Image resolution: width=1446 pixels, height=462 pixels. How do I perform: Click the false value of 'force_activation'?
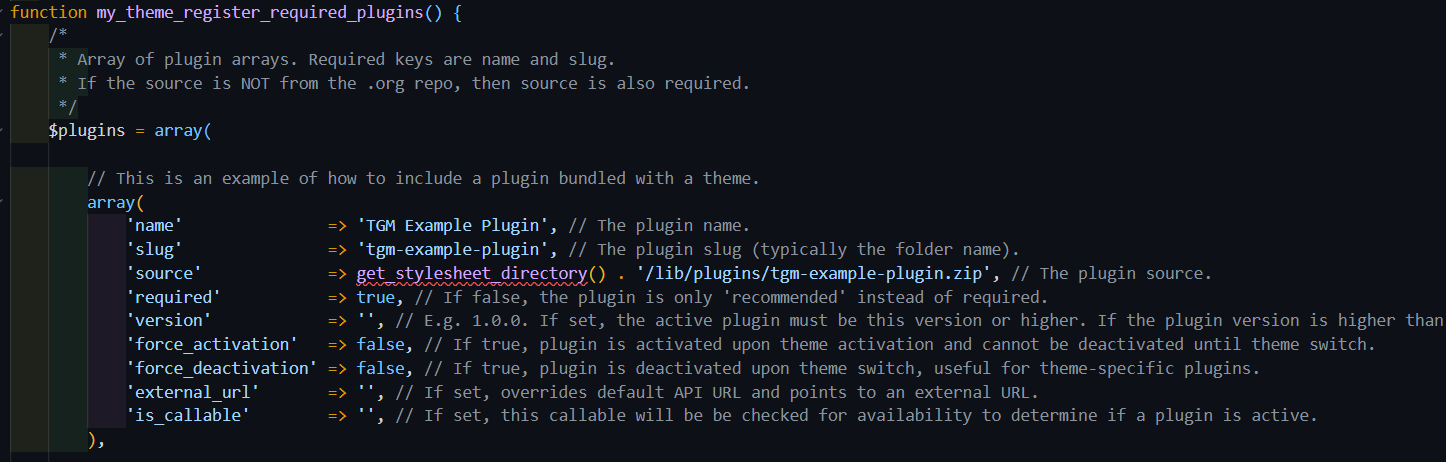[380, 345]
